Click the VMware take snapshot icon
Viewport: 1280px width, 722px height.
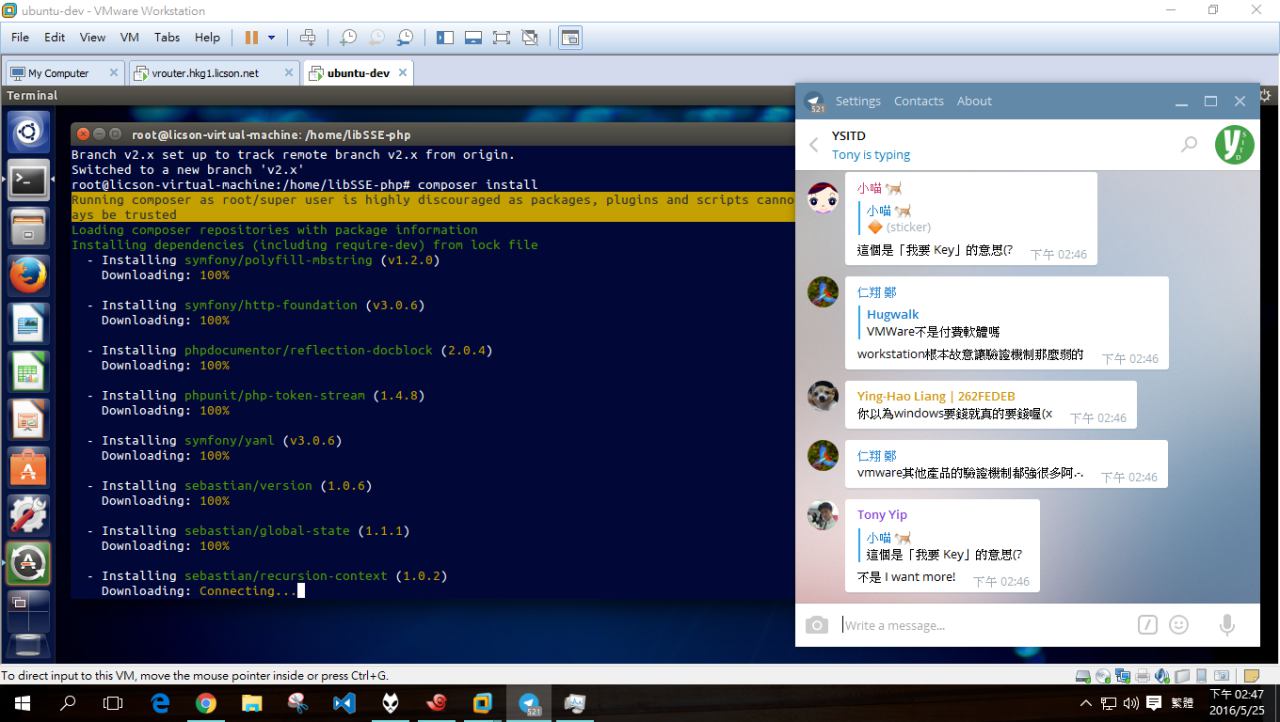click(x=347, y=38)
